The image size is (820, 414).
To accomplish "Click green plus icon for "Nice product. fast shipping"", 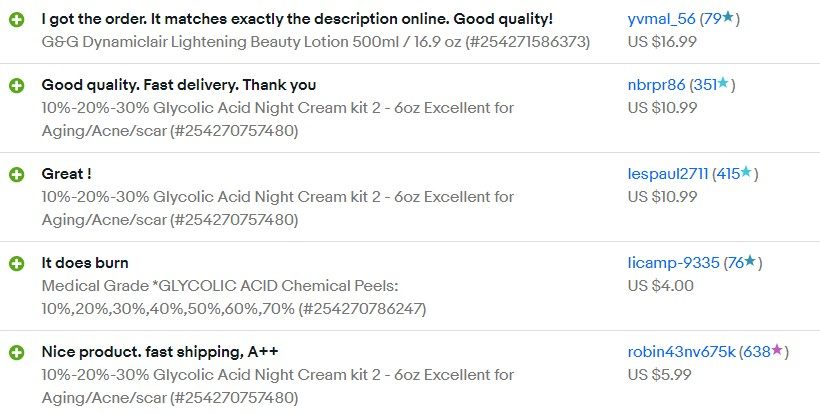I will (17, 353).
